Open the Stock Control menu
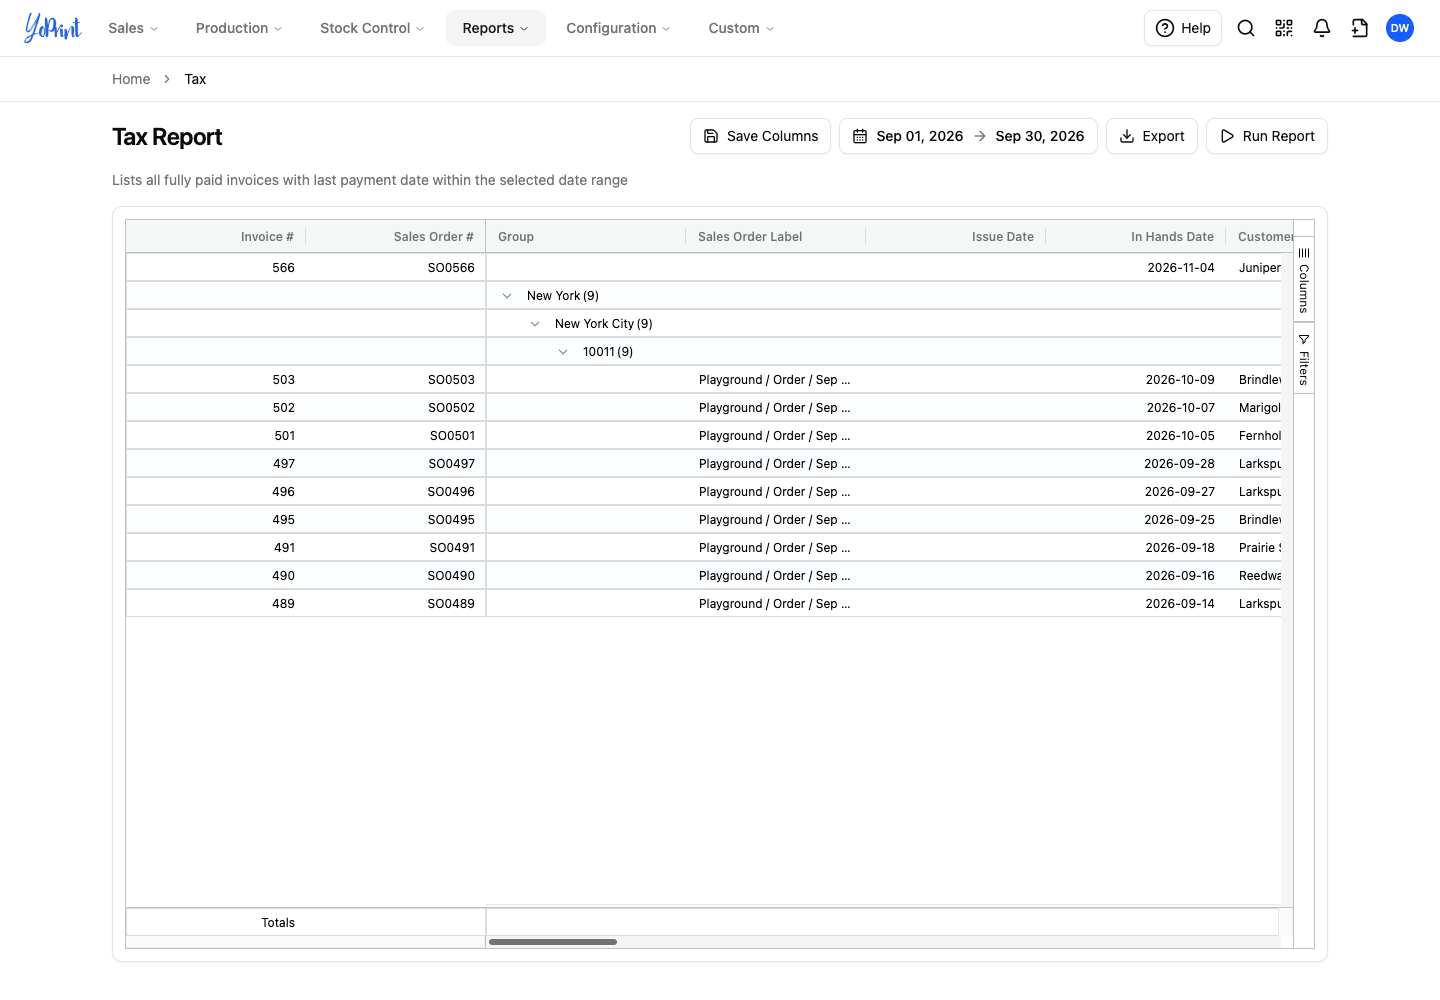Image resolution: width=1440 pixels, height=1000 pixels. [x=372, y=28]
